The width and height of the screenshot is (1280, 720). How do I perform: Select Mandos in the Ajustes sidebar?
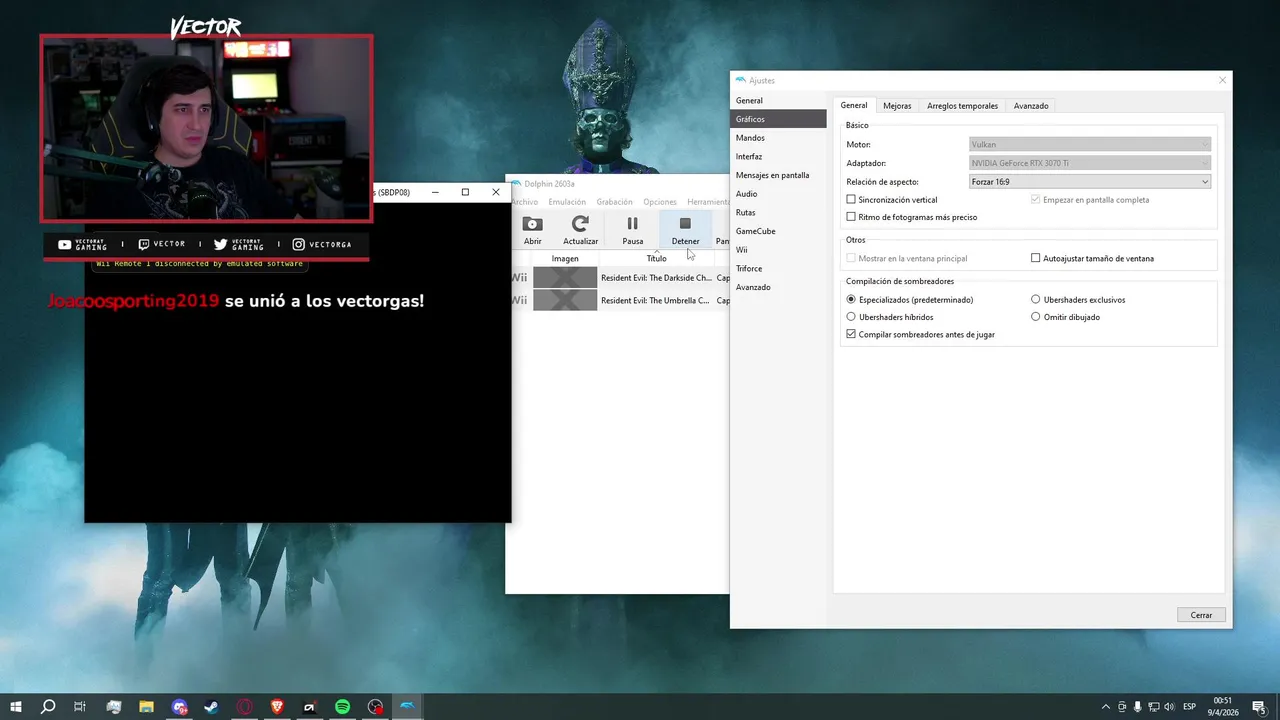click(x=779, y=138)
